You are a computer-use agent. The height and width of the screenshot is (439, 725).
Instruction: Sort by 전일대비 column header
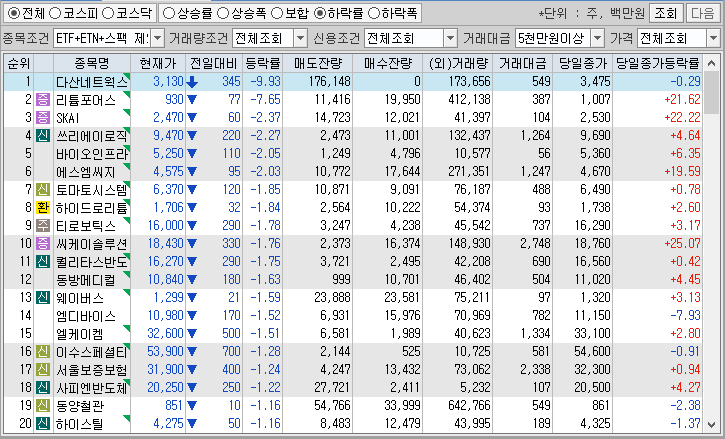[214, 63]
